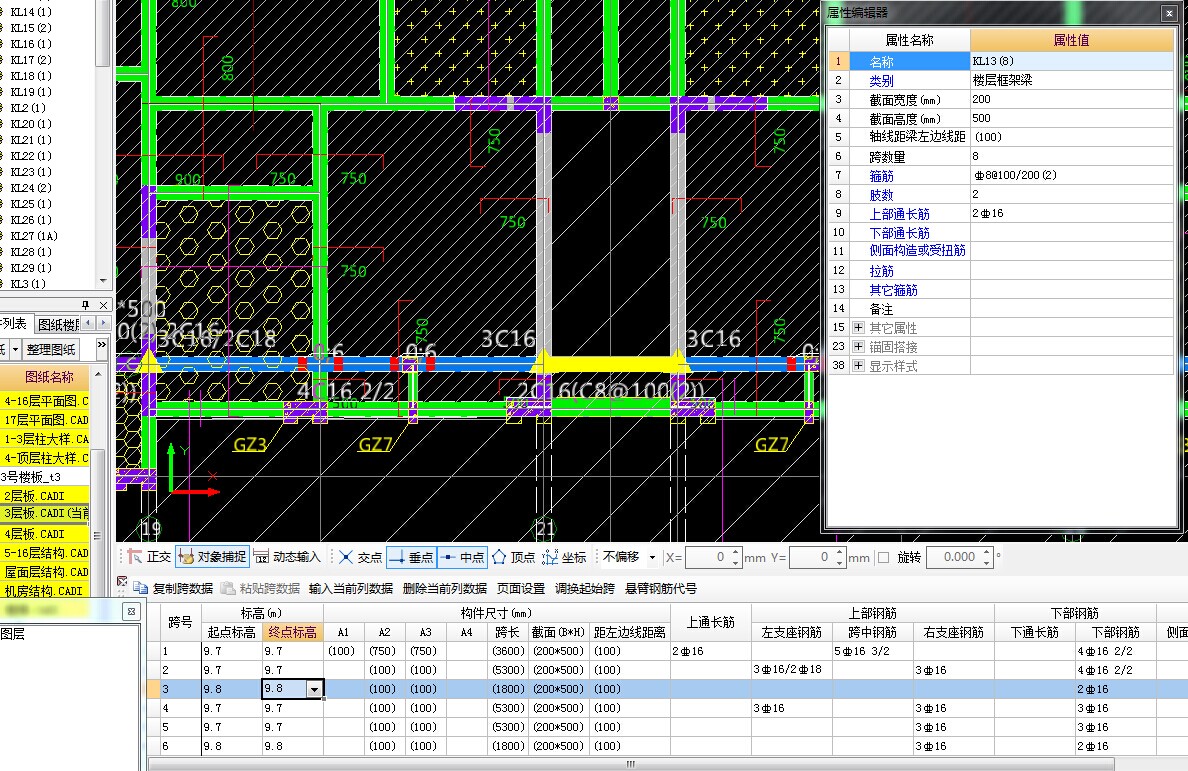Select 交点 intersection snap
Image resolution: width=1188 pixels, height=771 pixels.
(360, 557)
